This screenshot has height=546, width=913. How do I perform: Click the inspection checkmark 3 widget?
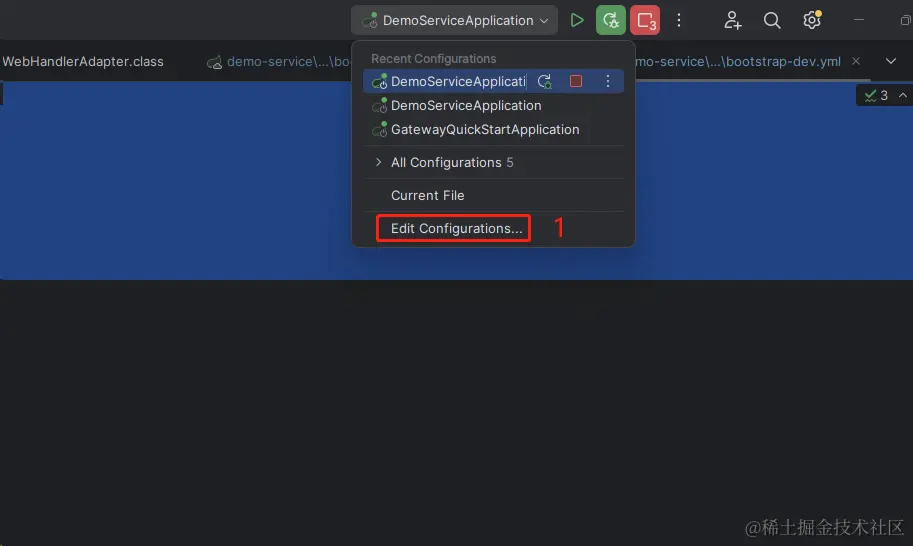pyautogui.click(x=876, y=95)
